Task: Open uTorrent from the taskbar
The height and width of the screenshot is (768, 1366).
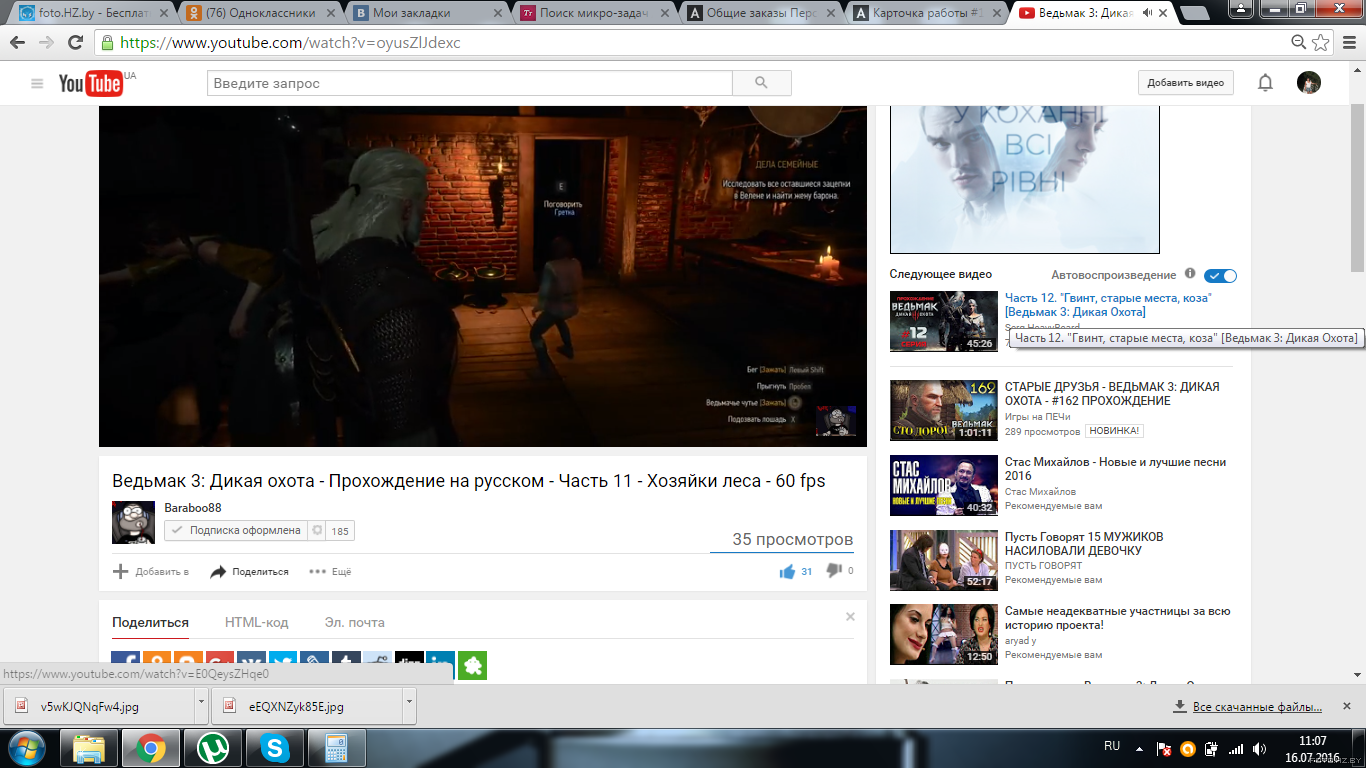Action: [x=212, y=748]
